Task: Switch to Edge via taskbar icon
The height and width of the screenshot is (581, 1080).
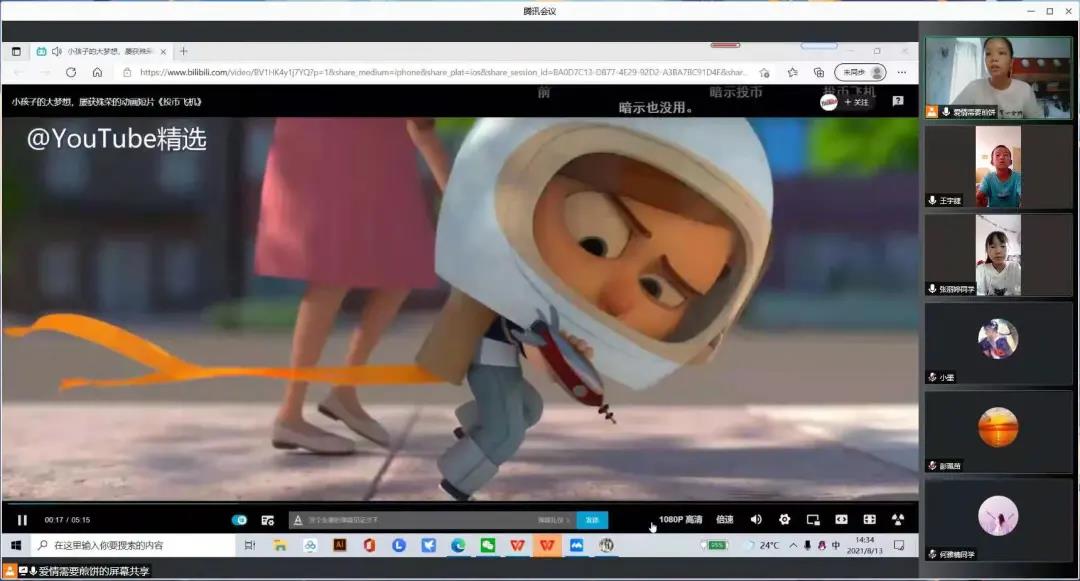Action: (458, 545)
